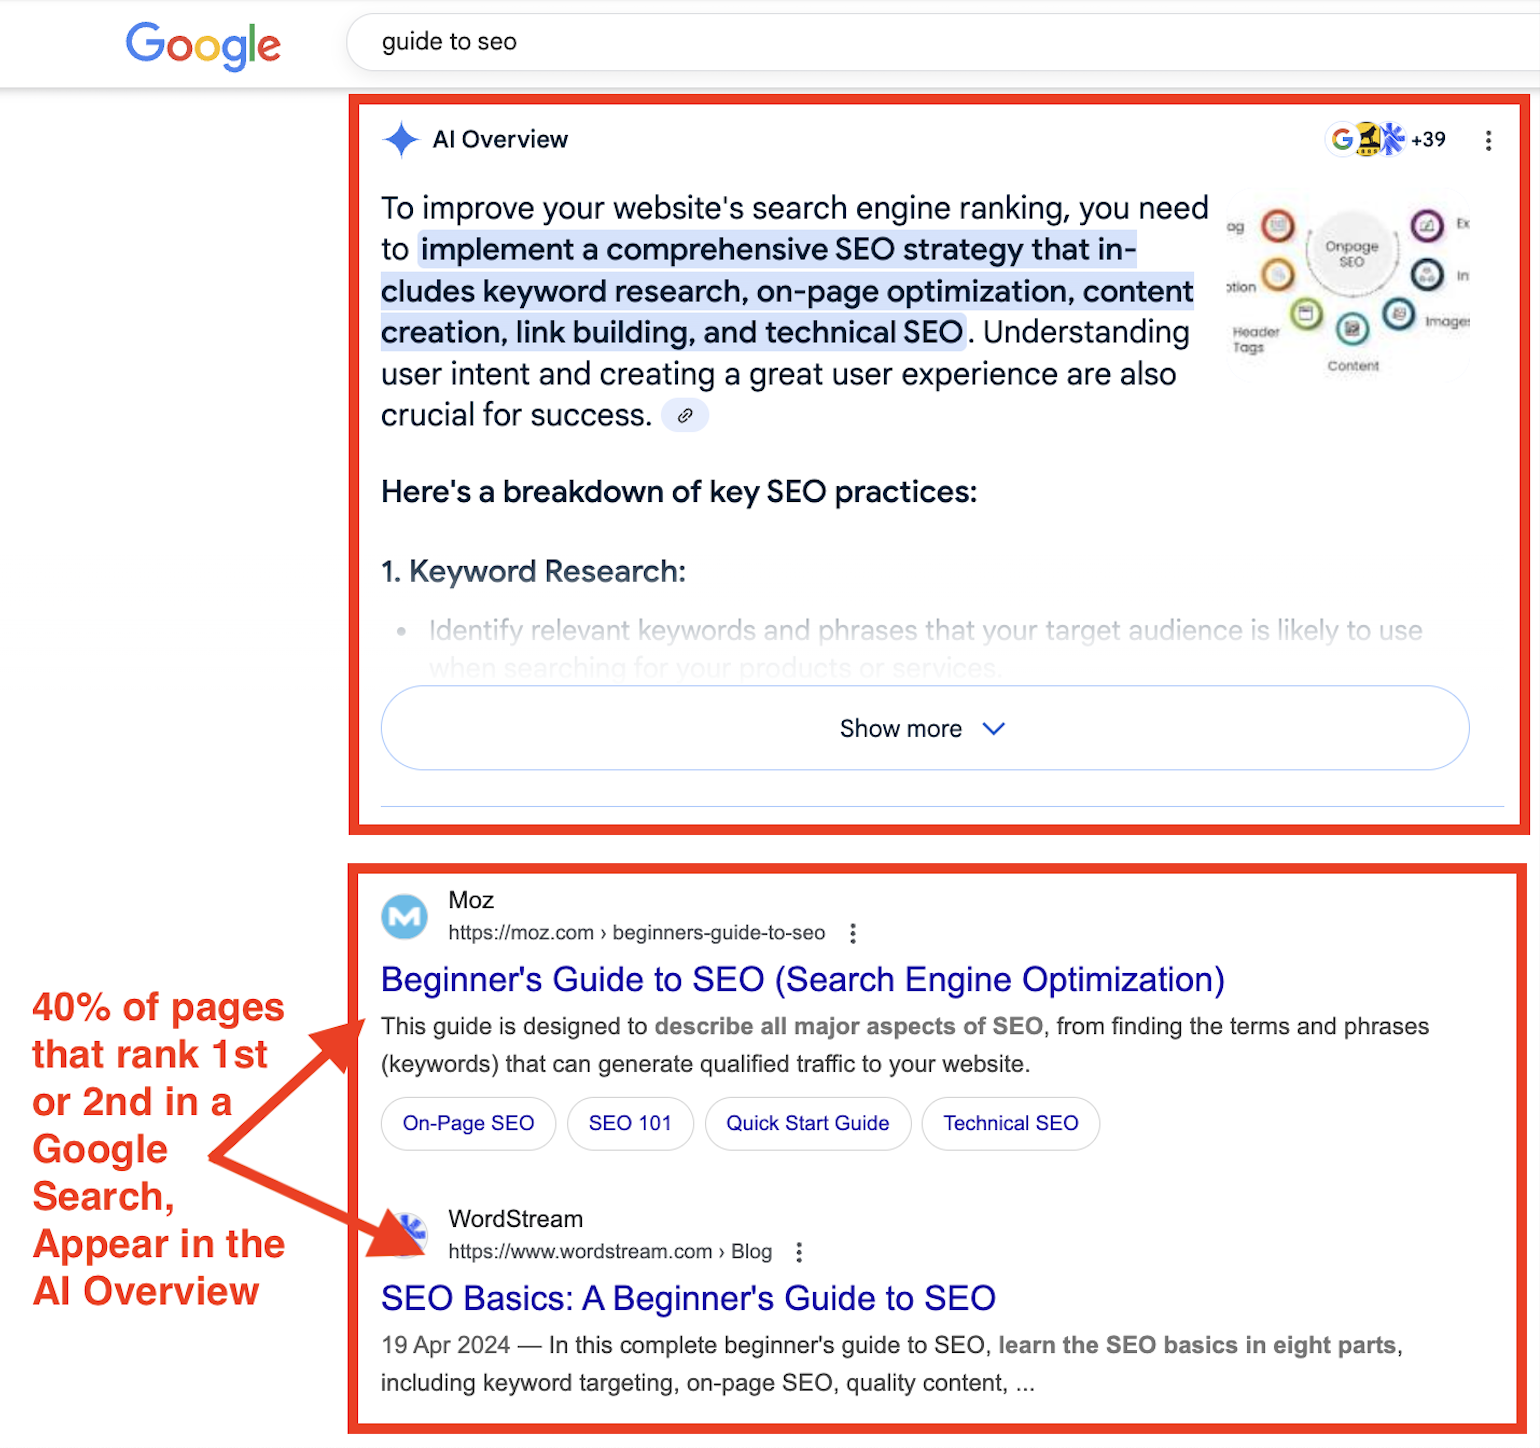Expand the AI Overview with Show more
The width and height of the screenshot is (1540, 1448).
pos(925,728)
